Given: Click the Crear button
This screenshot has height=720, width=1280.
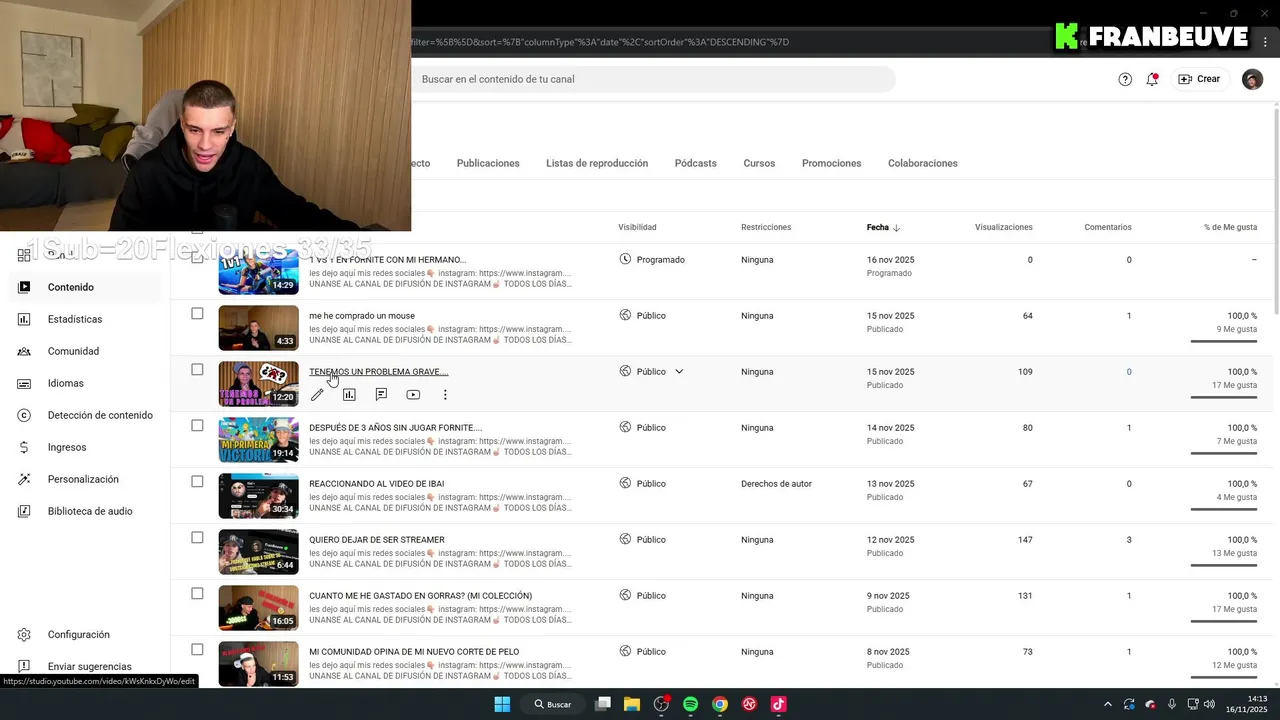Looking at the screenshot, I should pyautogui.click(x=1199, y=79).
